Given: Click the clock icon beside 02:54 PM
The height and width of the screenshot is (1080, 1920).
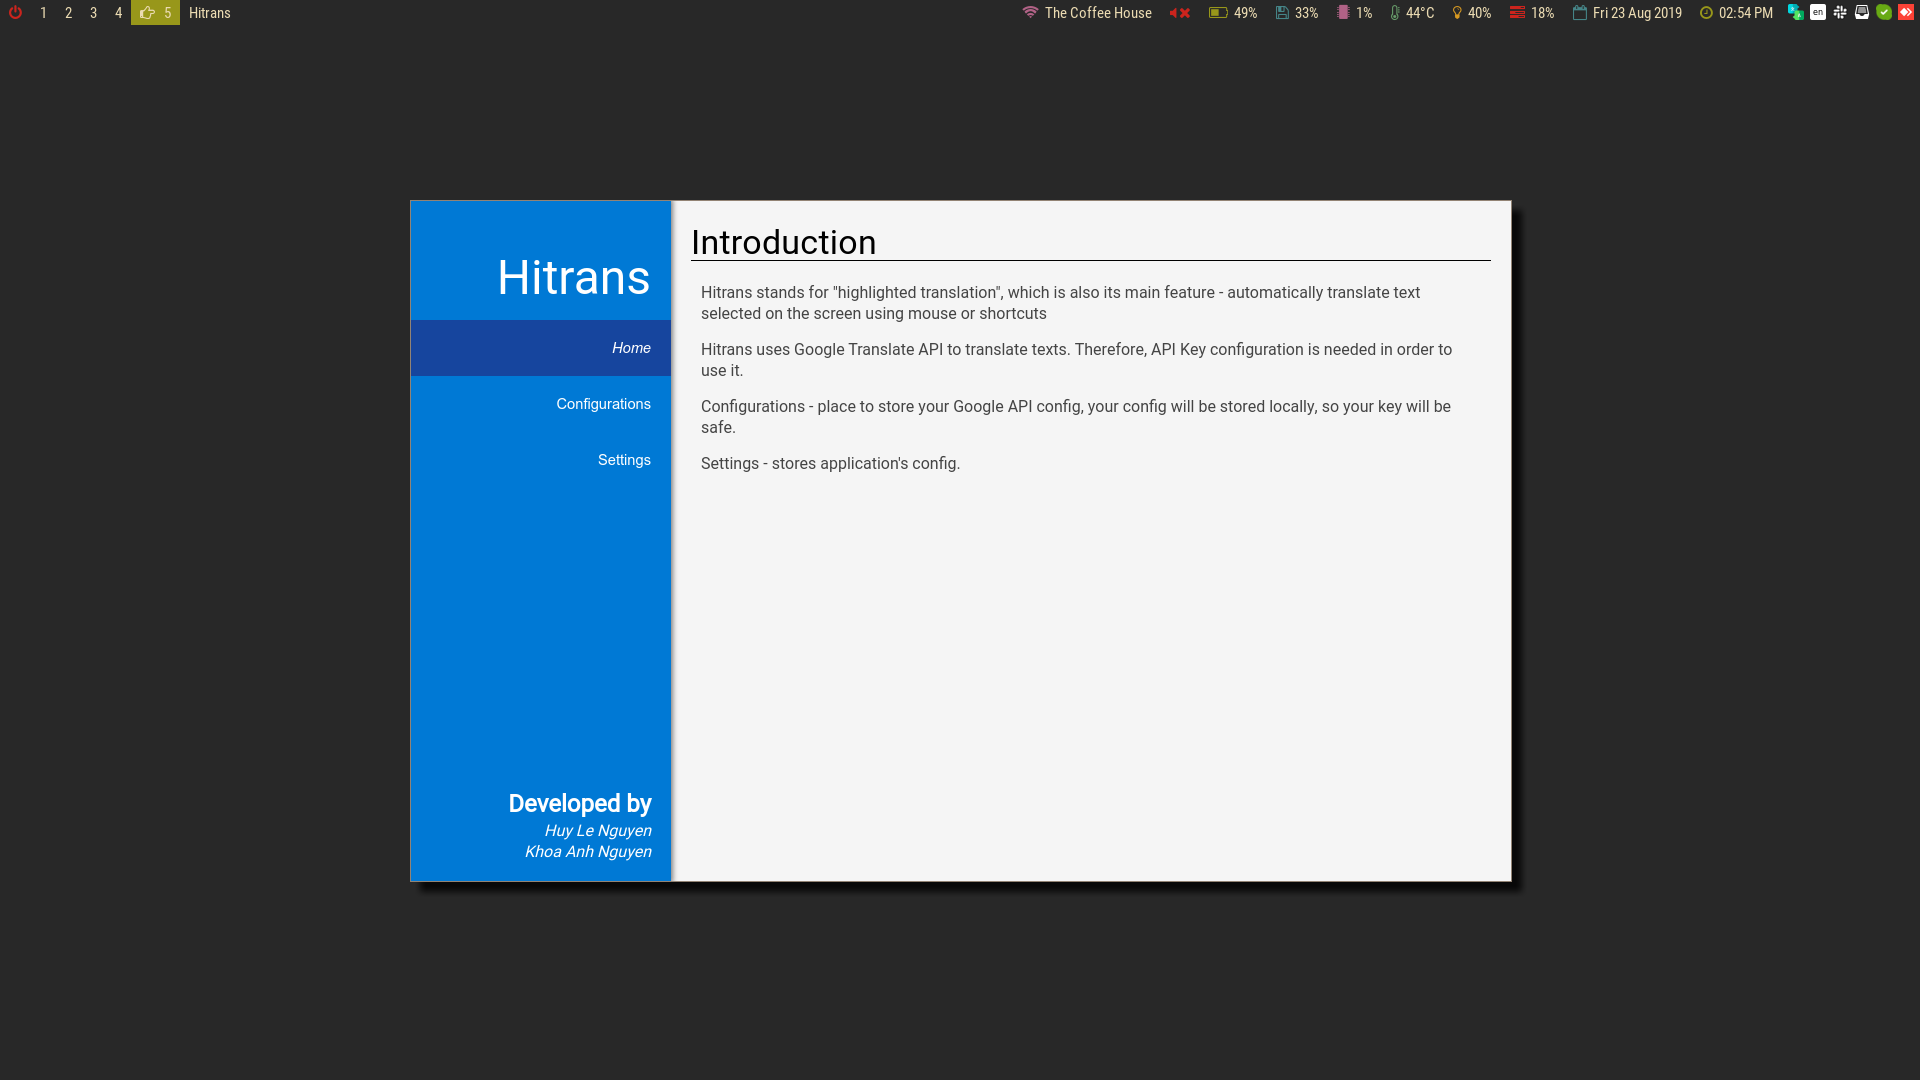Looking at the screenshot, I should coord(1706,13).
